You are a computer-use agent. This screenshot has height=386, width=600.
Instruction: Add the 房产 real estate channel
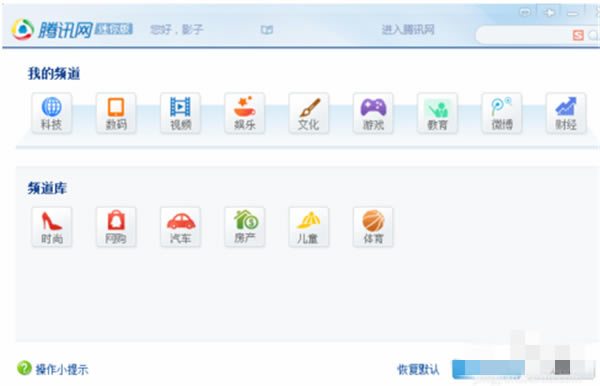[x=244, y=227]
